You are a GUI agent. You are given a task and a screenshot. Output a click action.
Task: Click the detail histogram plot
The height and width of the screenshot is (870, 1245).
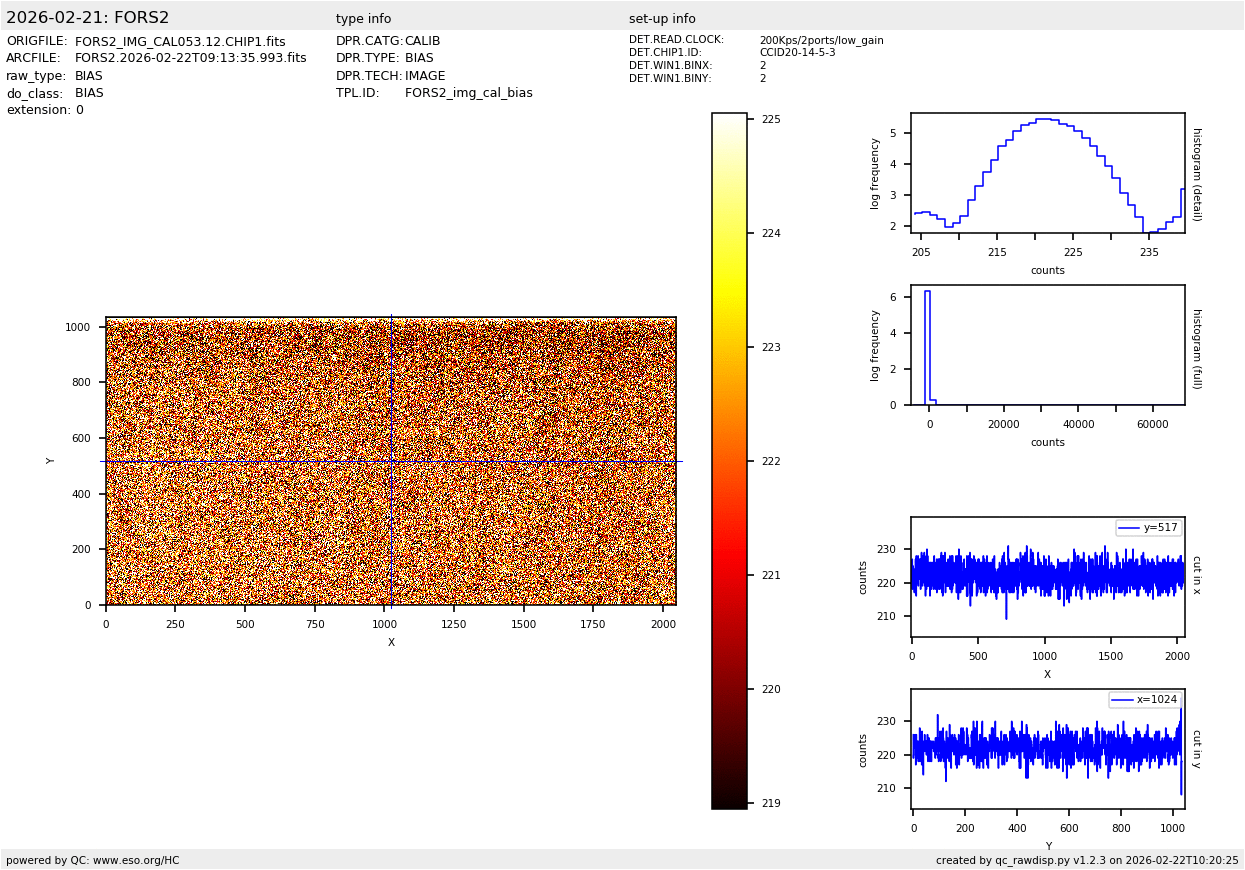[x=1047, y=173]
